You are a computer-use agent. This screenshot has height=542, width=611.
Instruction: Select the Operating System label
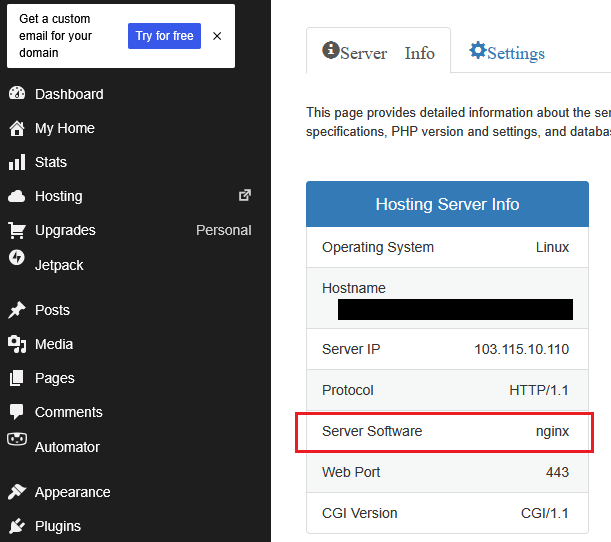378,247
